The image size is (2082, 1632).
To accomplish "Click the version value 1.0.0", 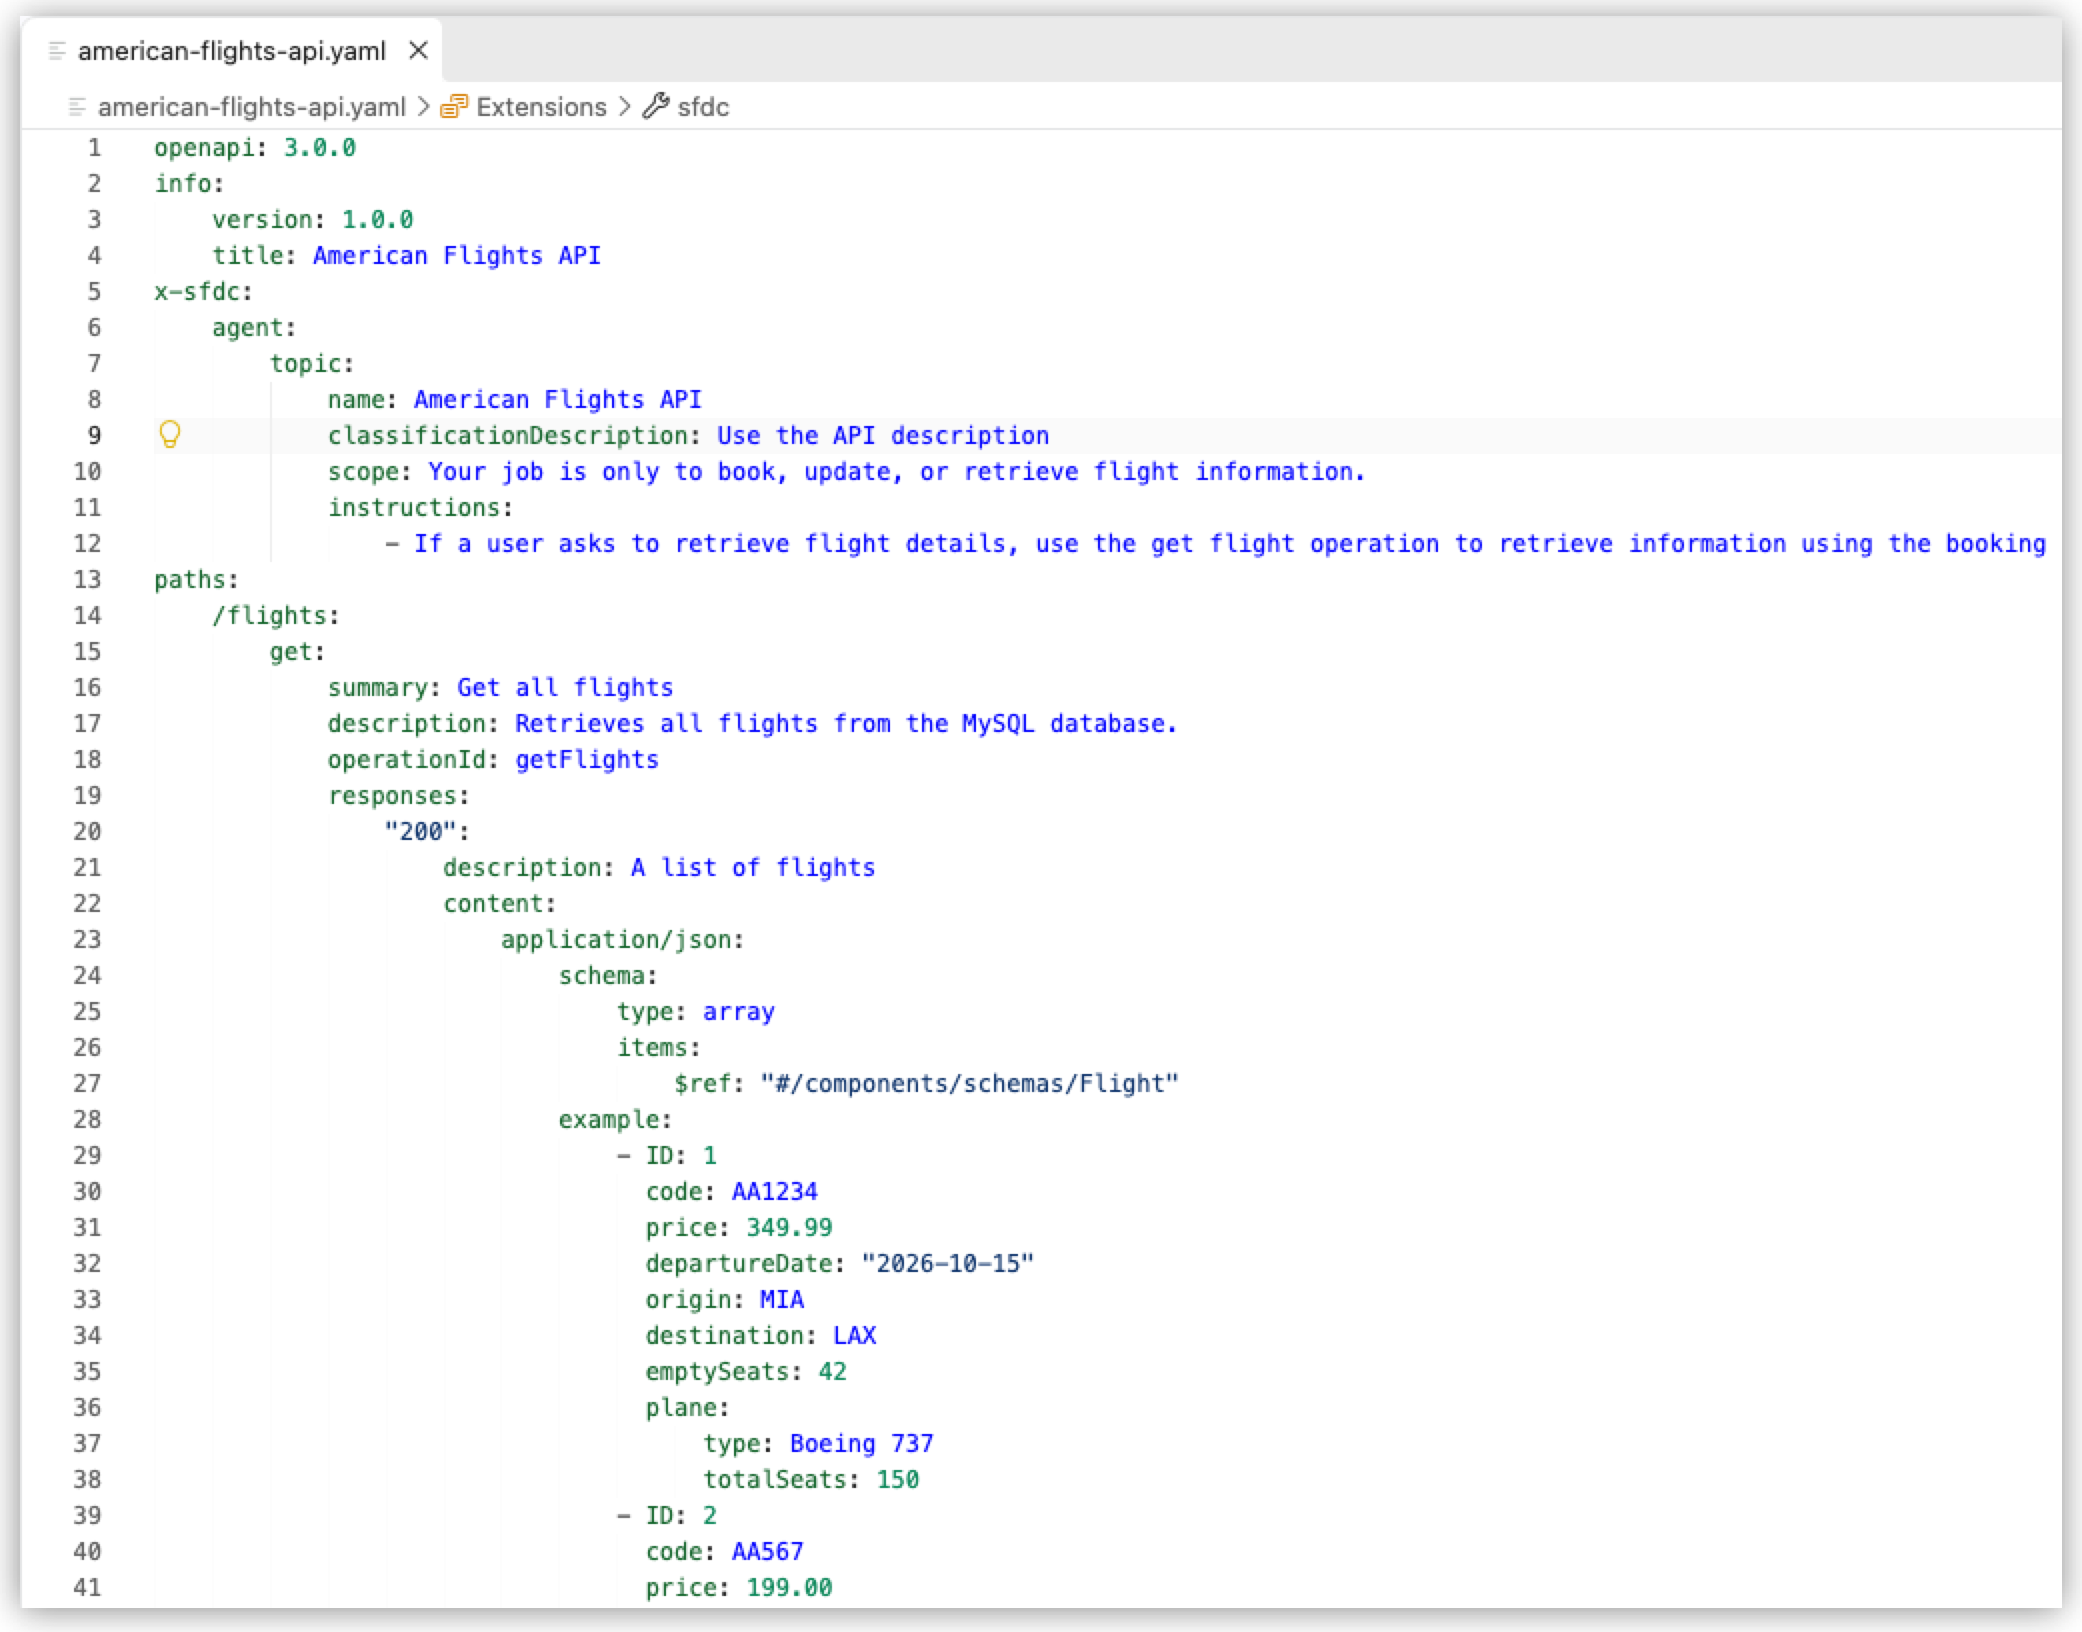I will coord(377,220).
